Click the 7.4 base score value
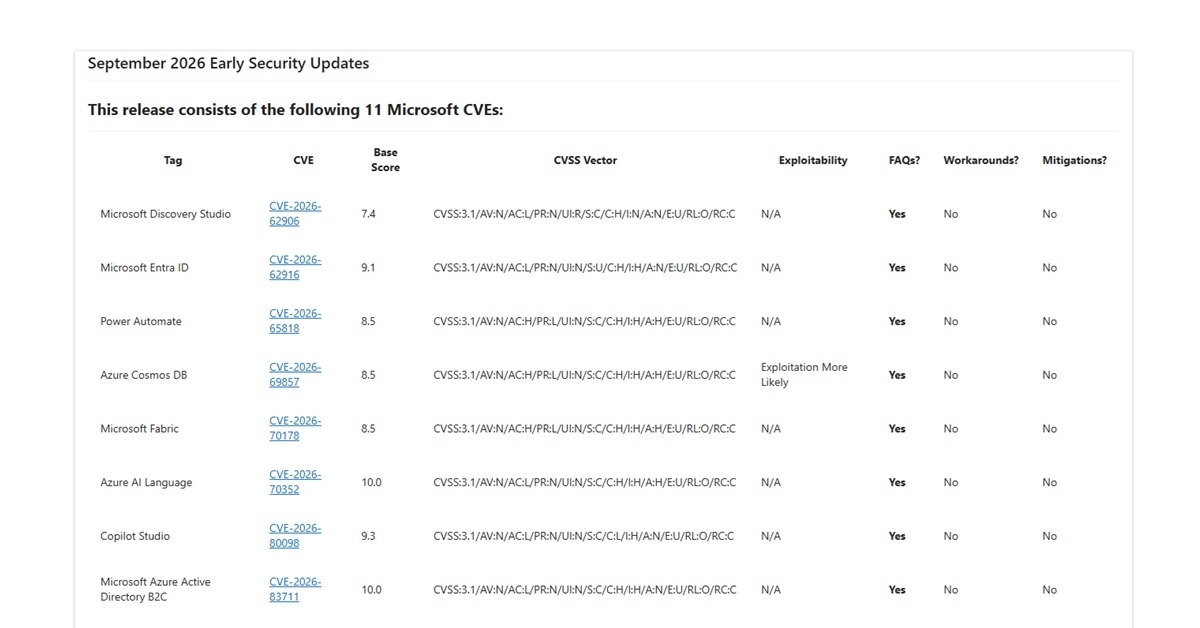 (x=368, y=214)
